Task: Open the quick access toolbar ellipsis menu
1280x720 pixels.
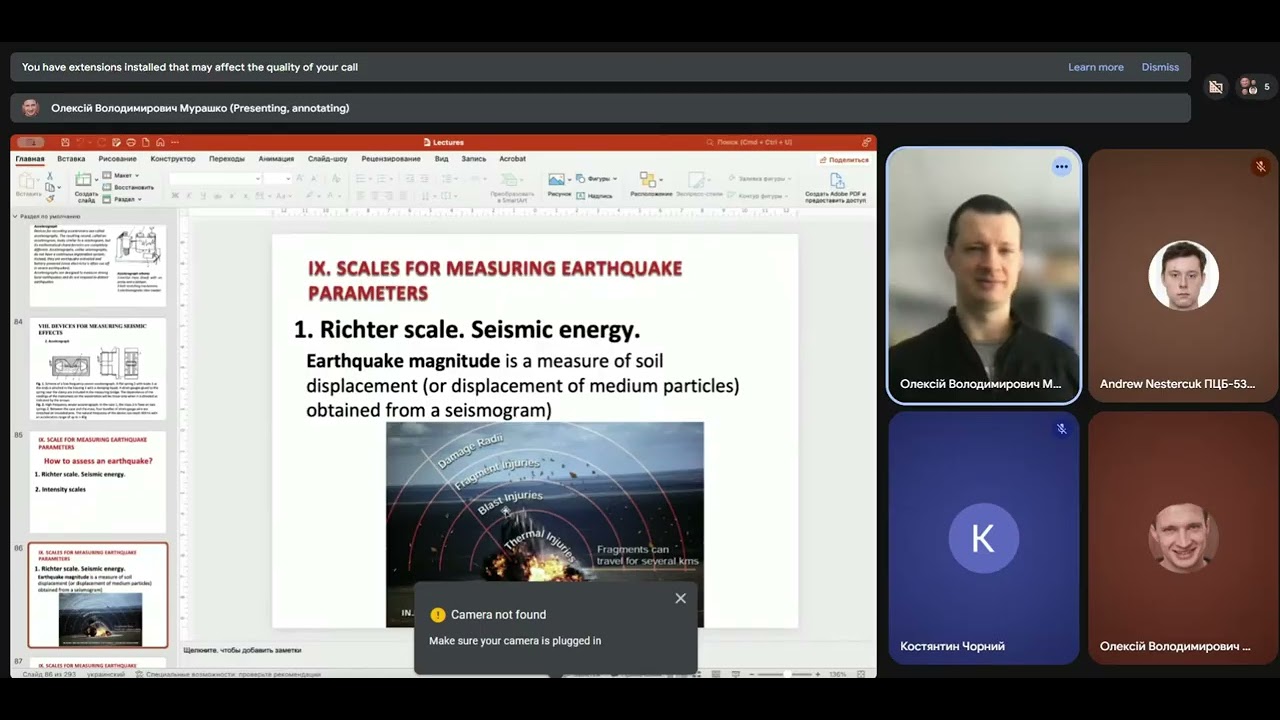Action: coord(175,142)
